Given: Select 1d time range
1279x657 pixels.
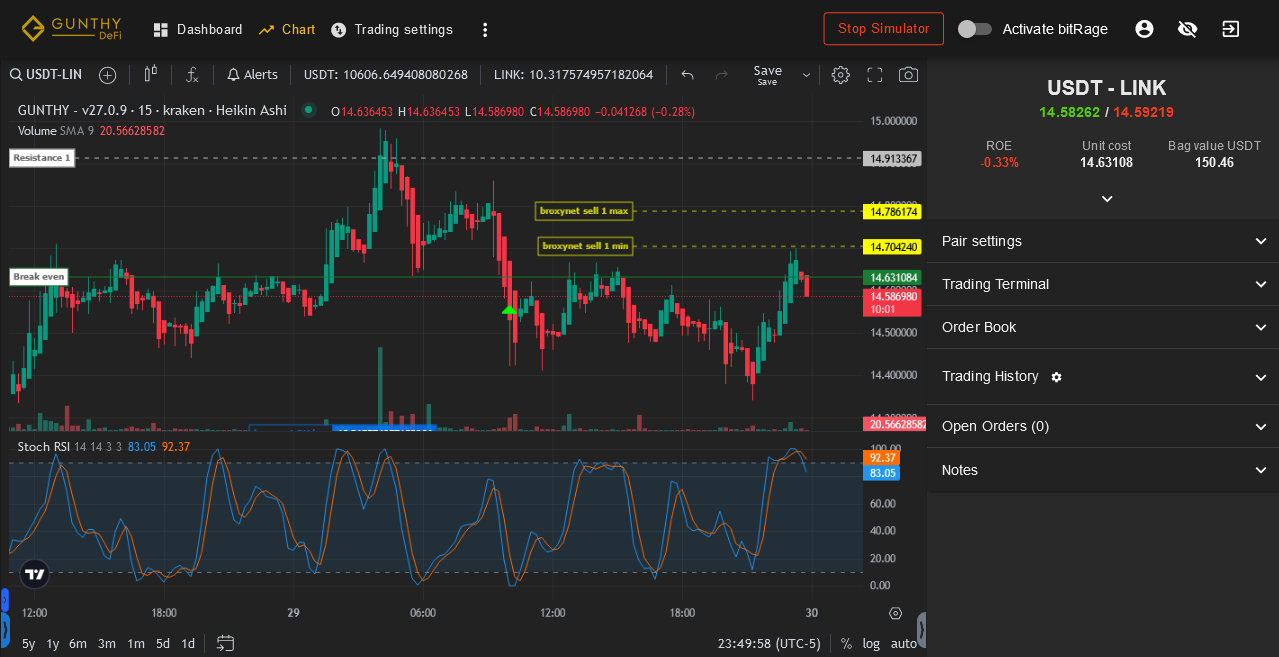Looking at the screenshot, I should pos(188,643).
